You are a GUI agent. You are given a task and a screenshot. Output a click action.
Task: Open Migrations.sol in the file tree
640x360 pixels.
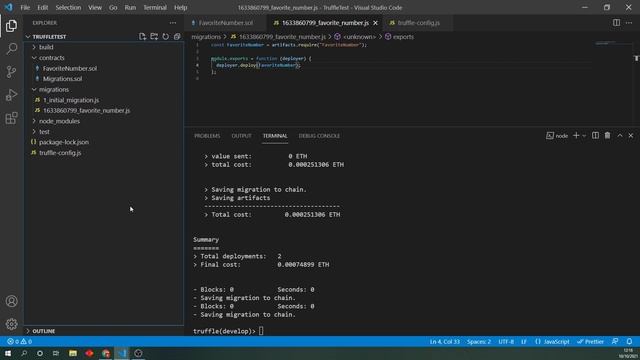point(62,79)
